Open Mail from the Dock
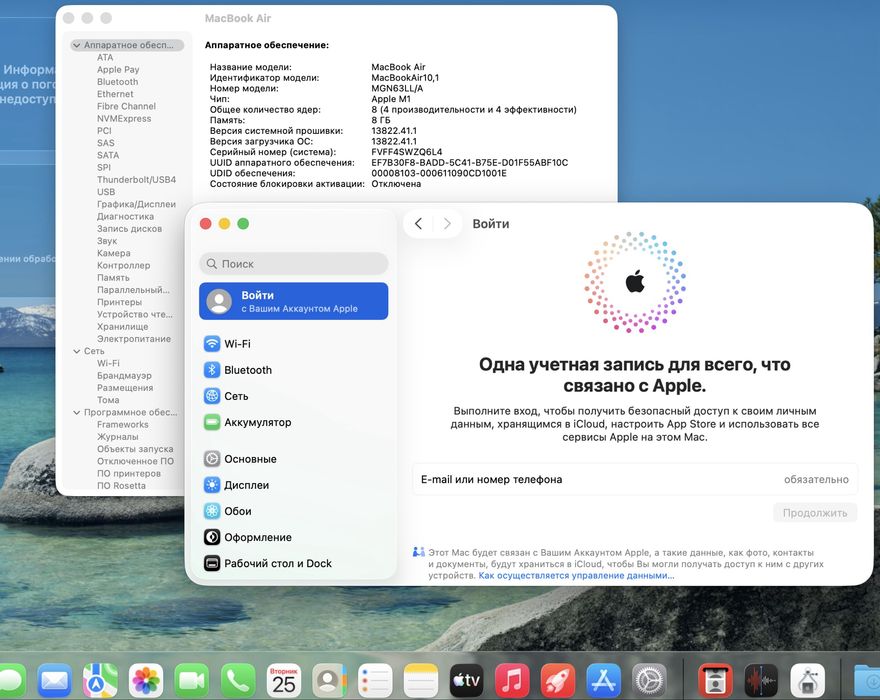Viewport: 880px width, 700px height. coord(54,680)
